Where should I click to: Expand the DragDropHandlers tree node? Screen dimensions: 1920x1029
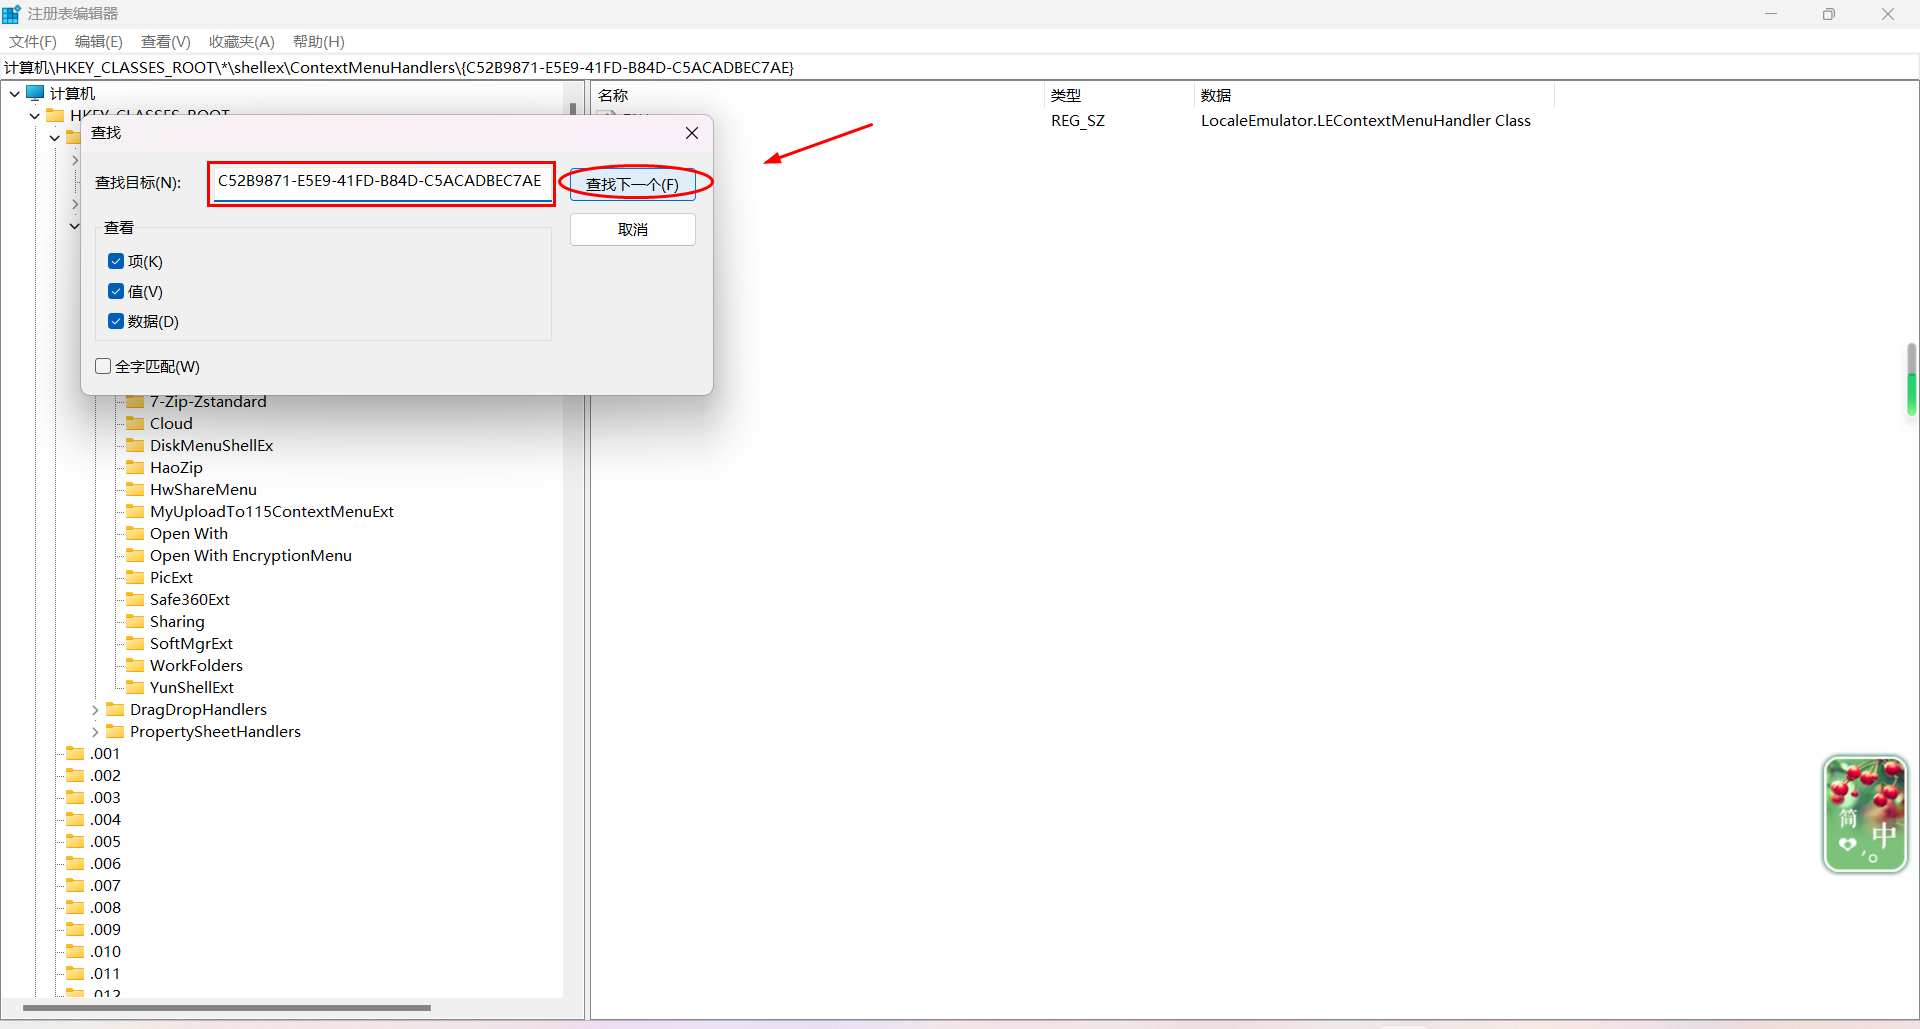pos(95,710)
